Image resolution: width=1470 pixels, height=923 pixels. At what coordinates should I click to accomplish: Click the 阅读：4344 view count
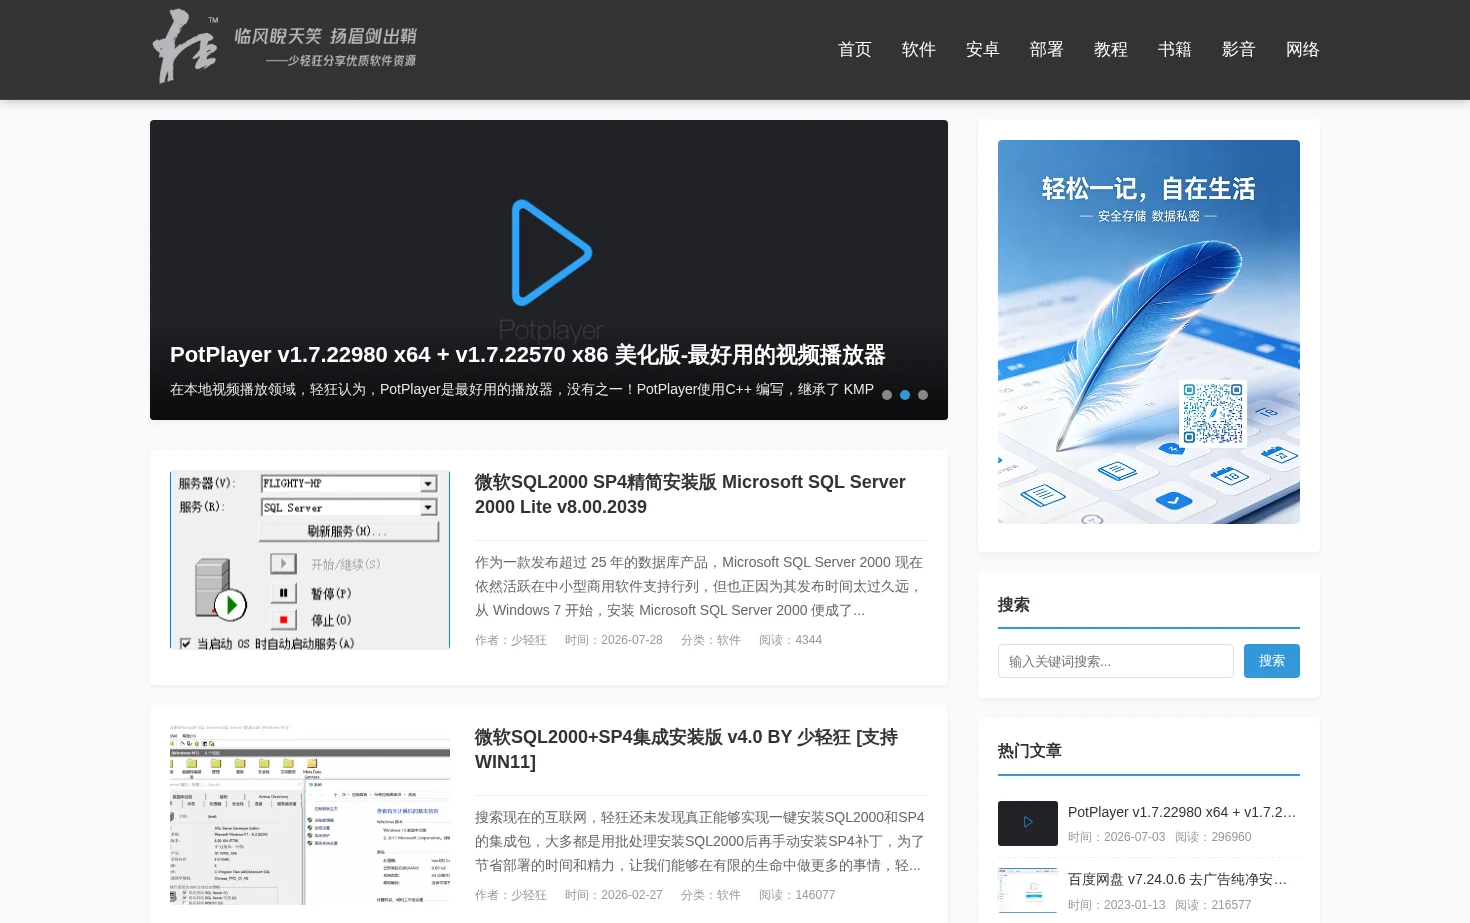tap(790, 640)
